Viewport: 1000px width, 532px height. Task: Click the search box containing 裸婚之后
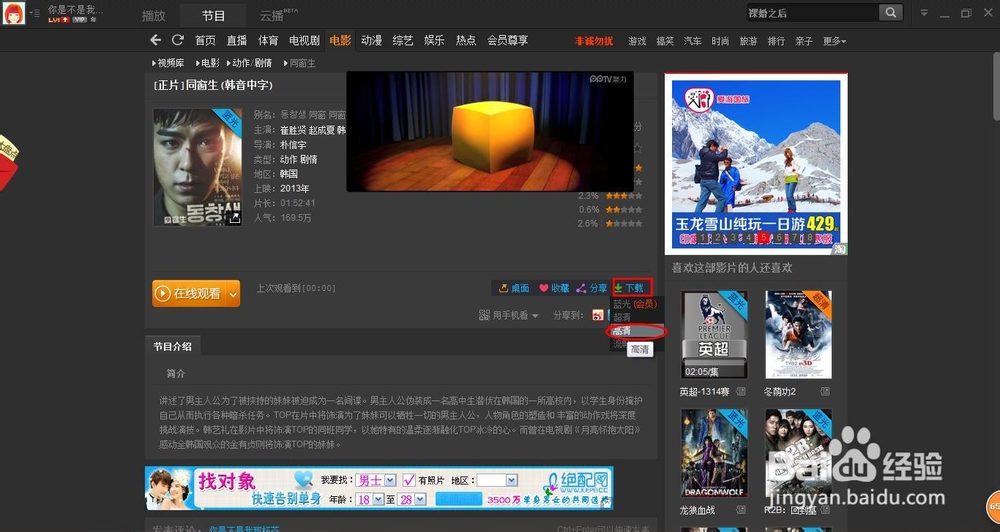tap(812, 13)
